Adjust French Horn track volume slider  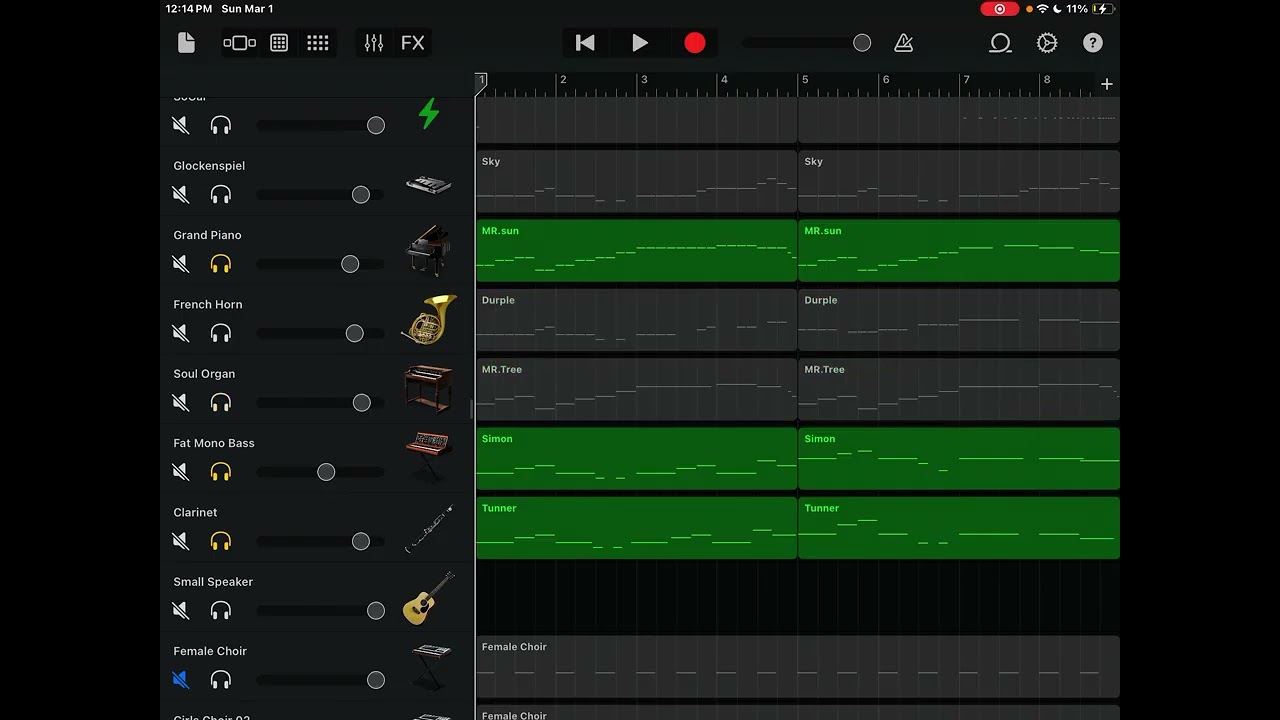pyautogui.click(x=320, y=333)
